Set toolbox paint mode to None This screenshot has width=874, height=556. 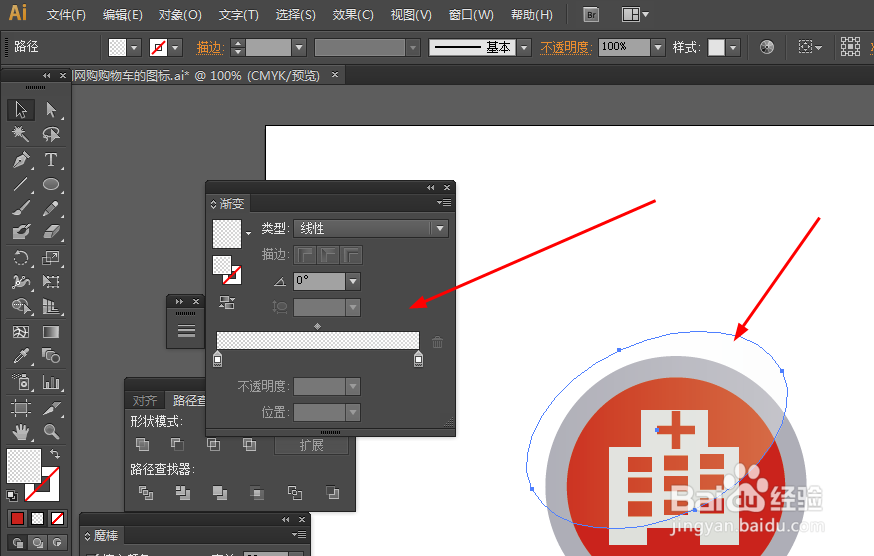(x=57, y=519)
